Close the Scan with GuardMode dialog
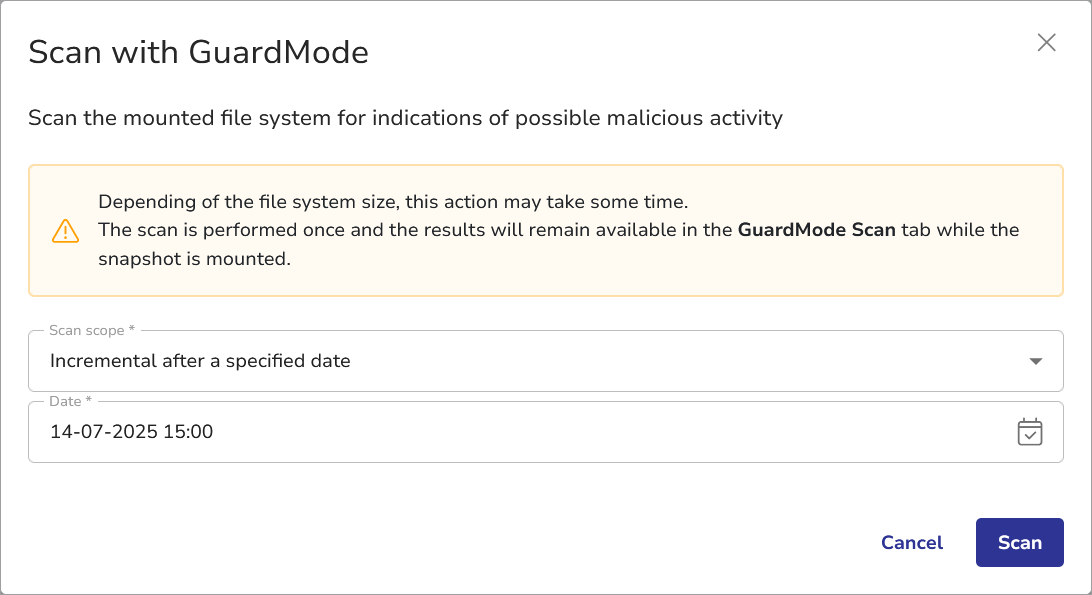This screenshot has height=595, width=1092. click(x=1046, y=42)
